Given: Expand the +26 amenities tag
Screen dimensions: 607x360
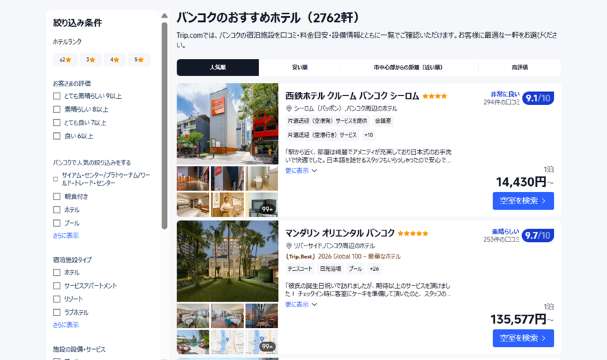Looking at the screenshot, I should pyautogui.click(x=374, y=269).
